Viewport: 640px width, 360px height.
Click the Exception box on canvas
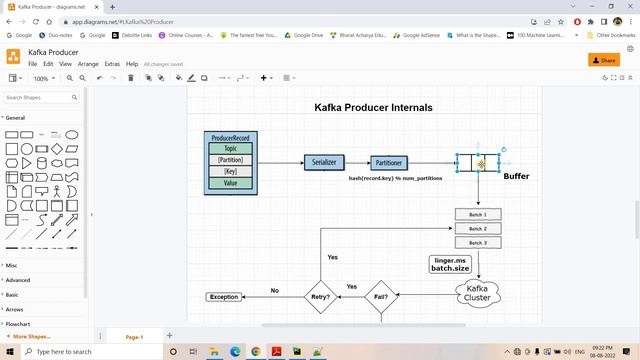tap(224, 297)
